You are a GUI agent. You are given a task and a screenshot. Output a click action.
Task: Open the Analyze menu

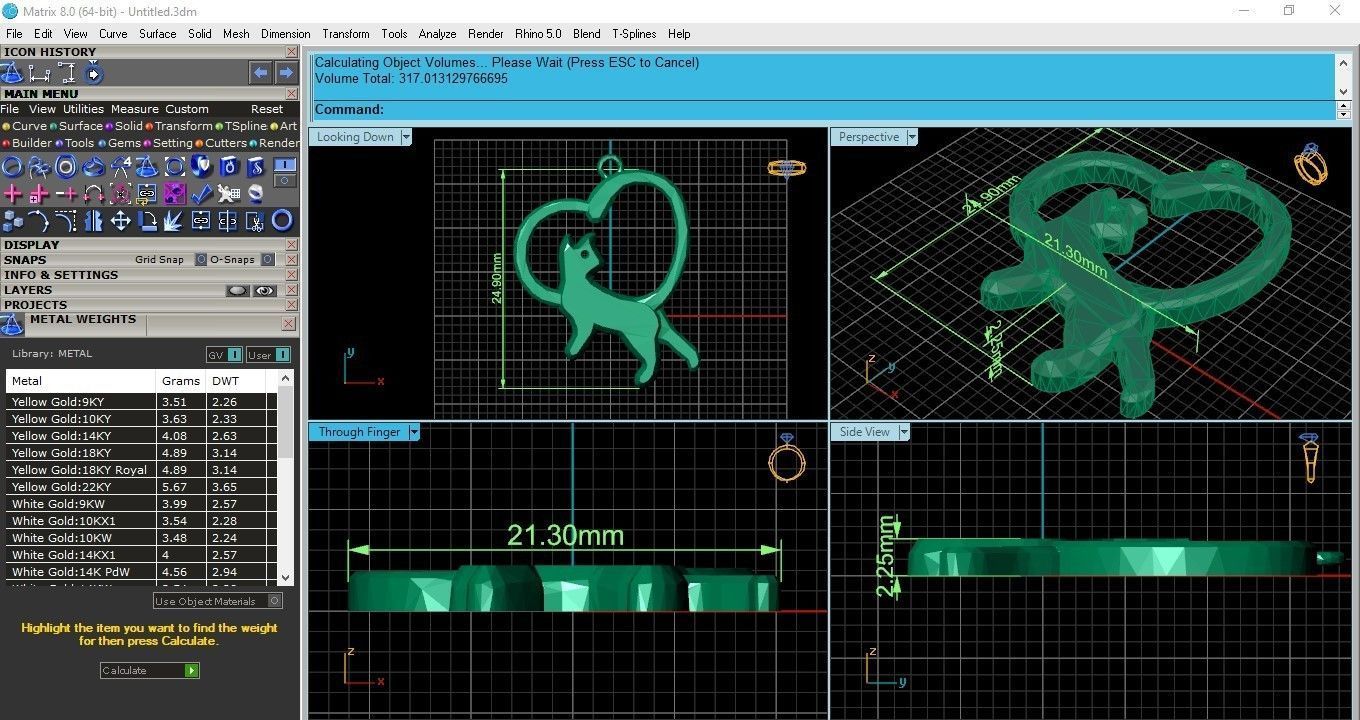(x=437, y=34)
